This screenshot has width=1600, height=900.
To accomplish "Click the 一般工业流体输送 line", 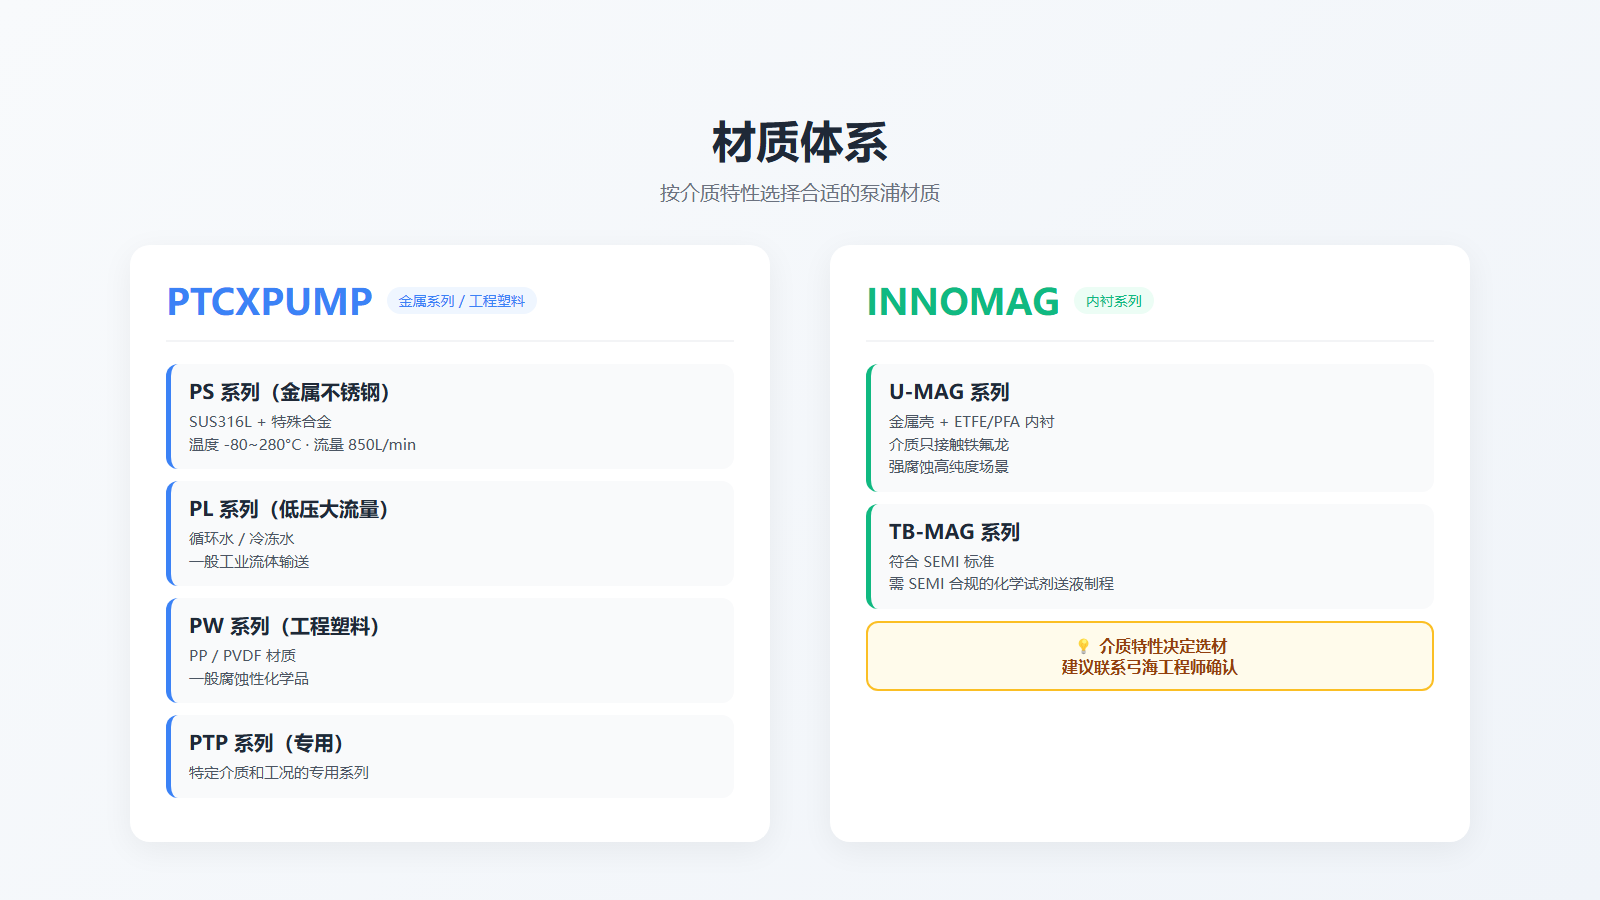I will point(249,562).
